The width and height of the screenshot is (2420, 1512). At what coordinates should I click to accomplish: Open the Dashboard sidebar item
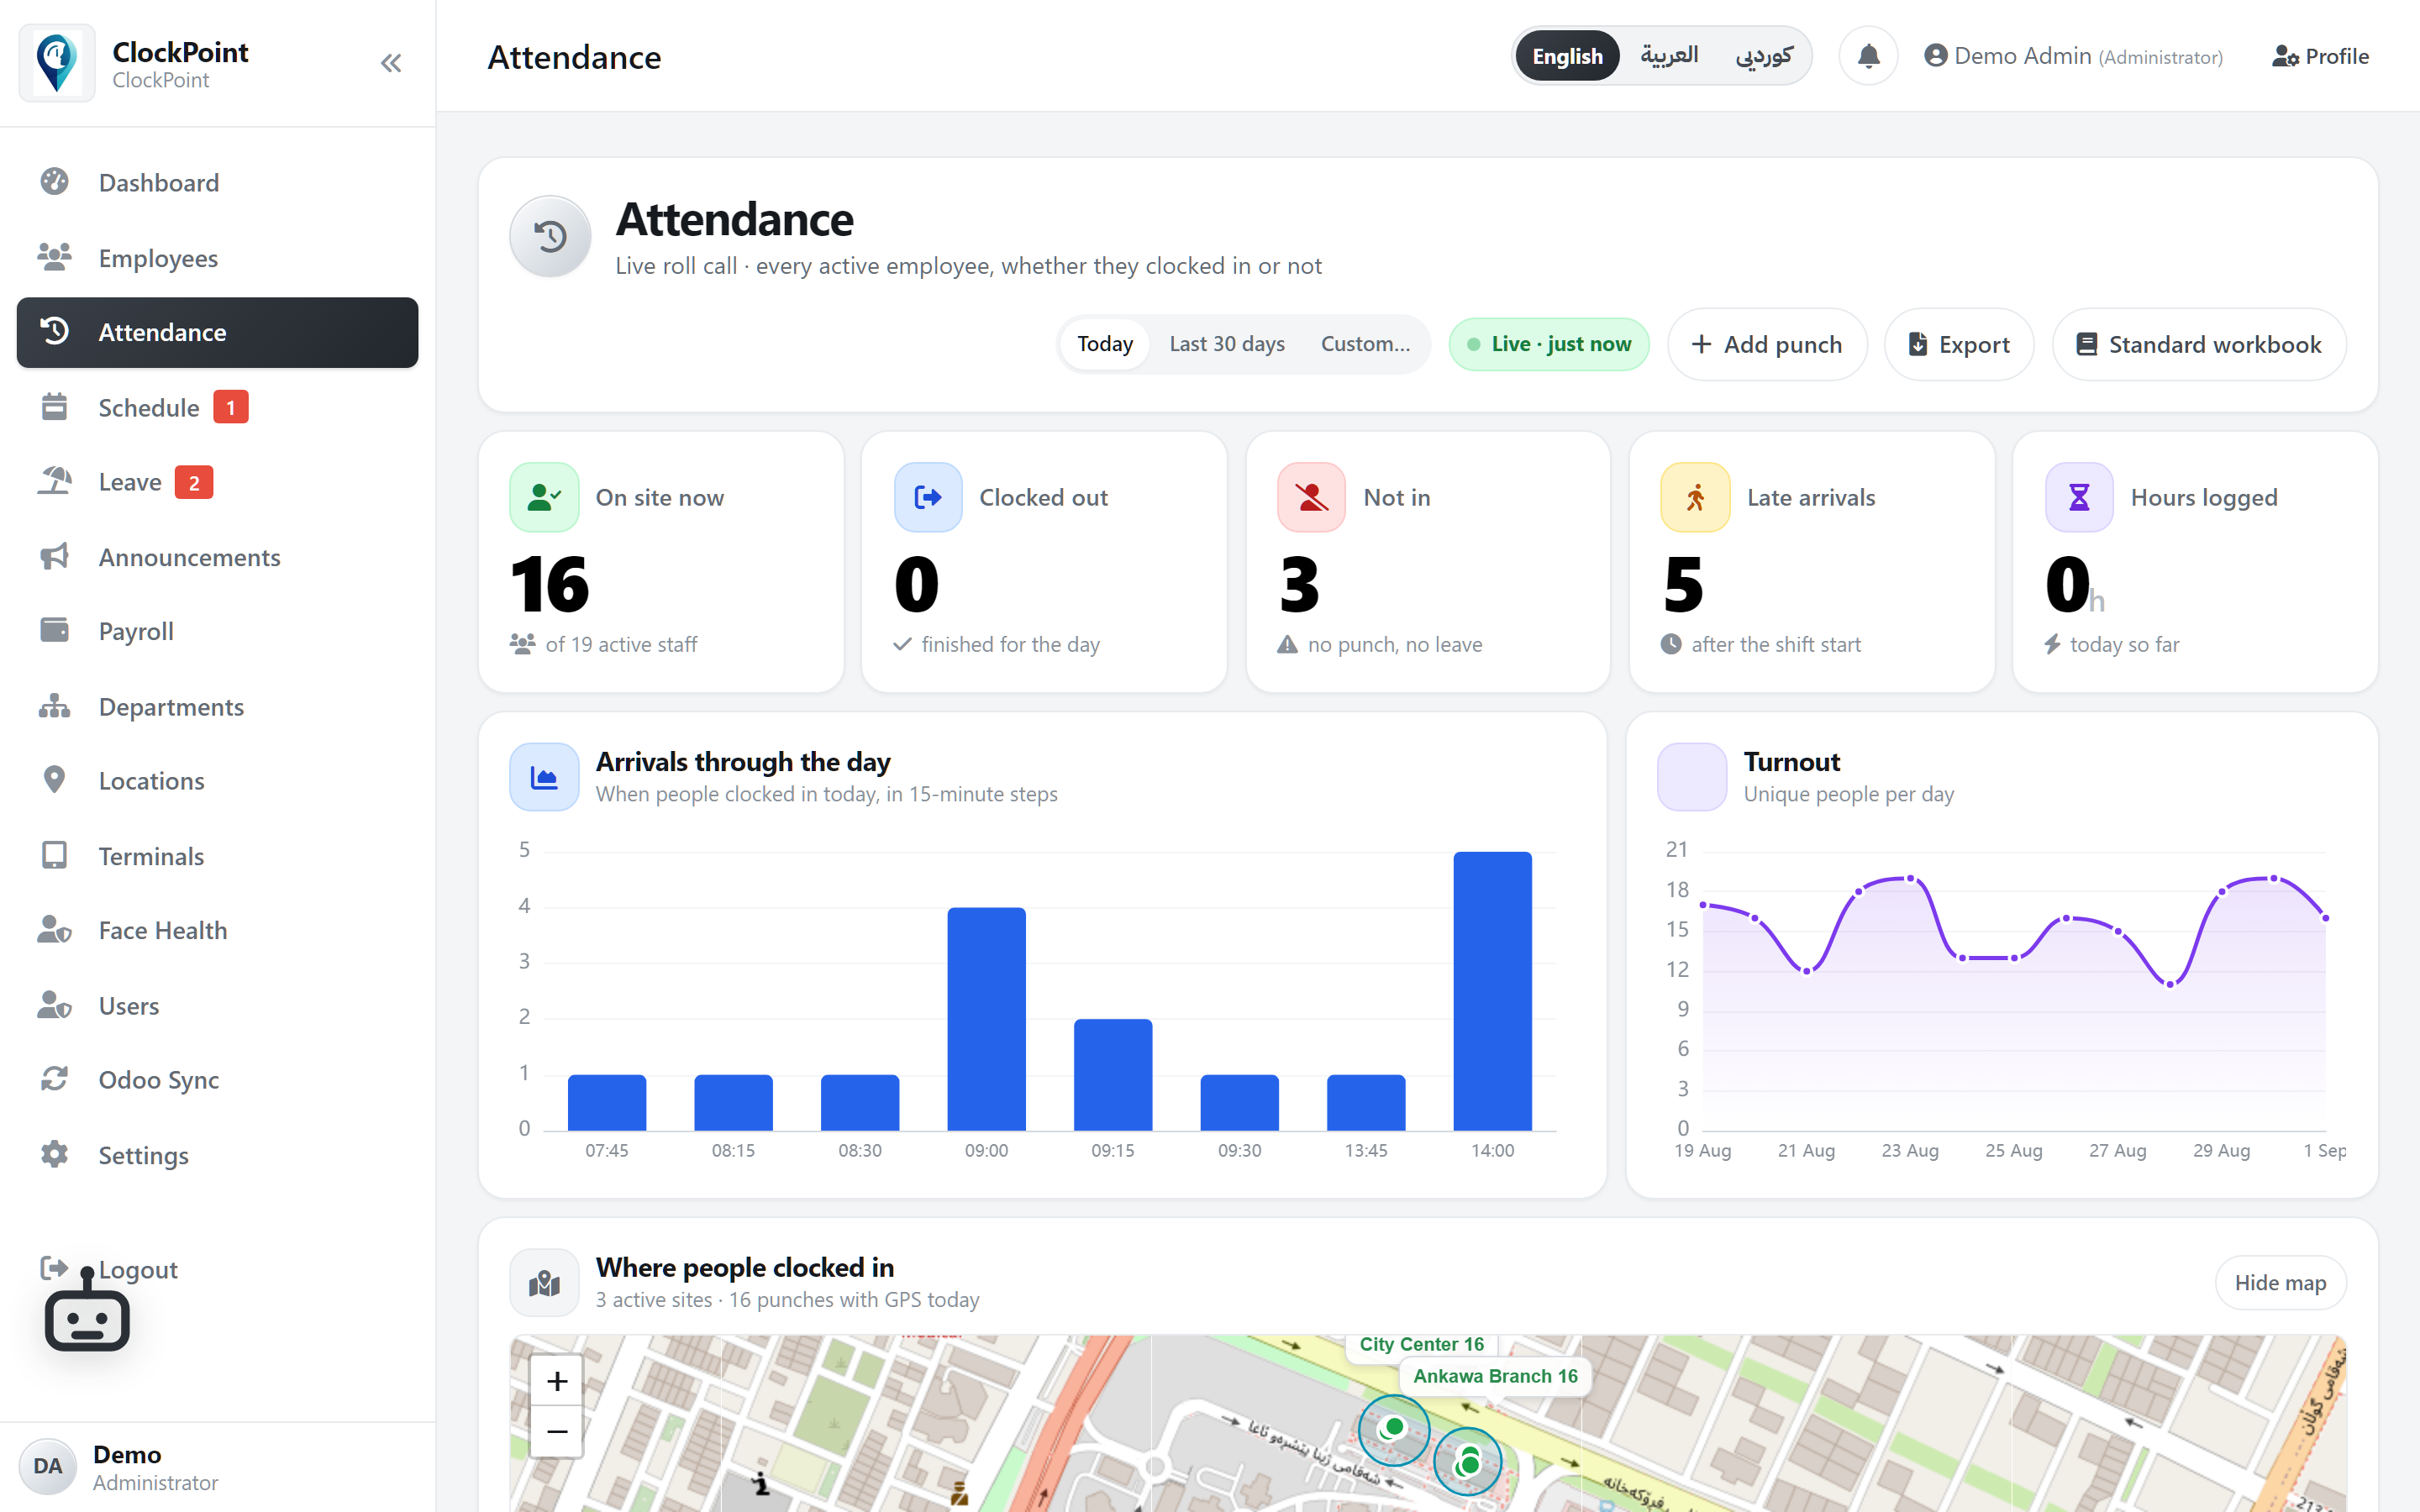coord(218,183)
